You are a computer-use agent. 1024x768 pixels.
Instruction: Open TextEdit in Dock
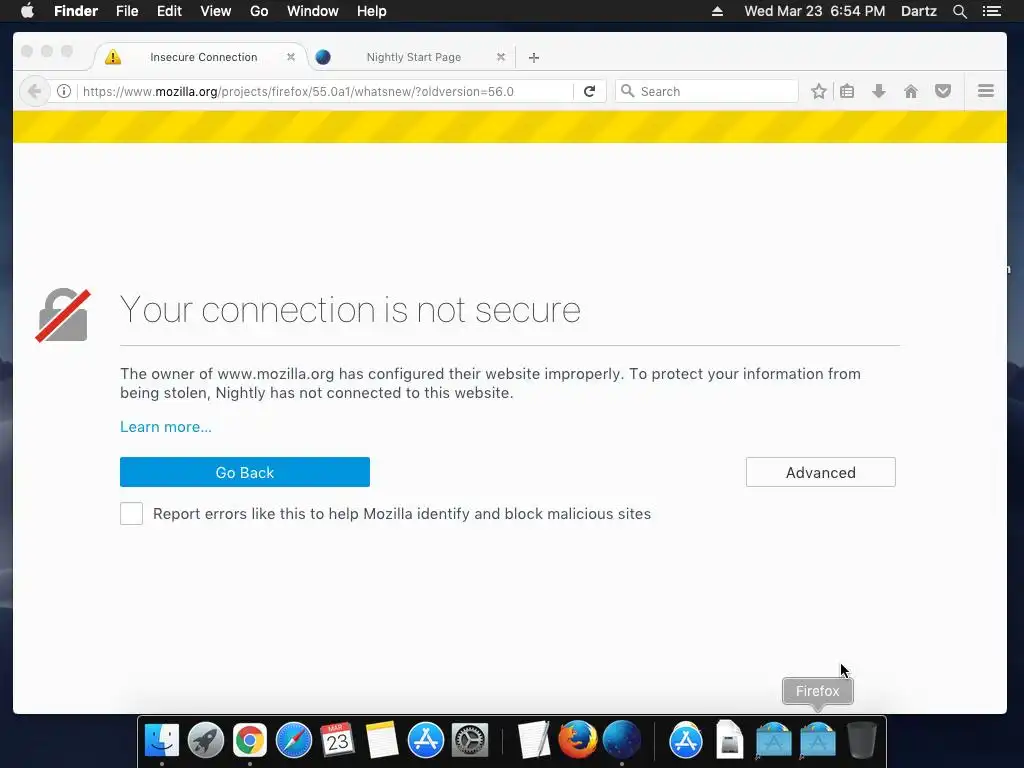pos(534,741)
